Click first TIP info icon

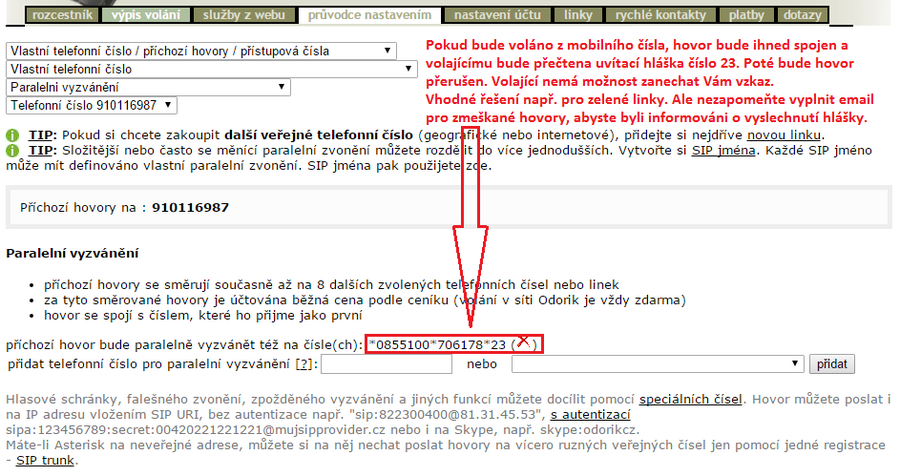[13, 136]
